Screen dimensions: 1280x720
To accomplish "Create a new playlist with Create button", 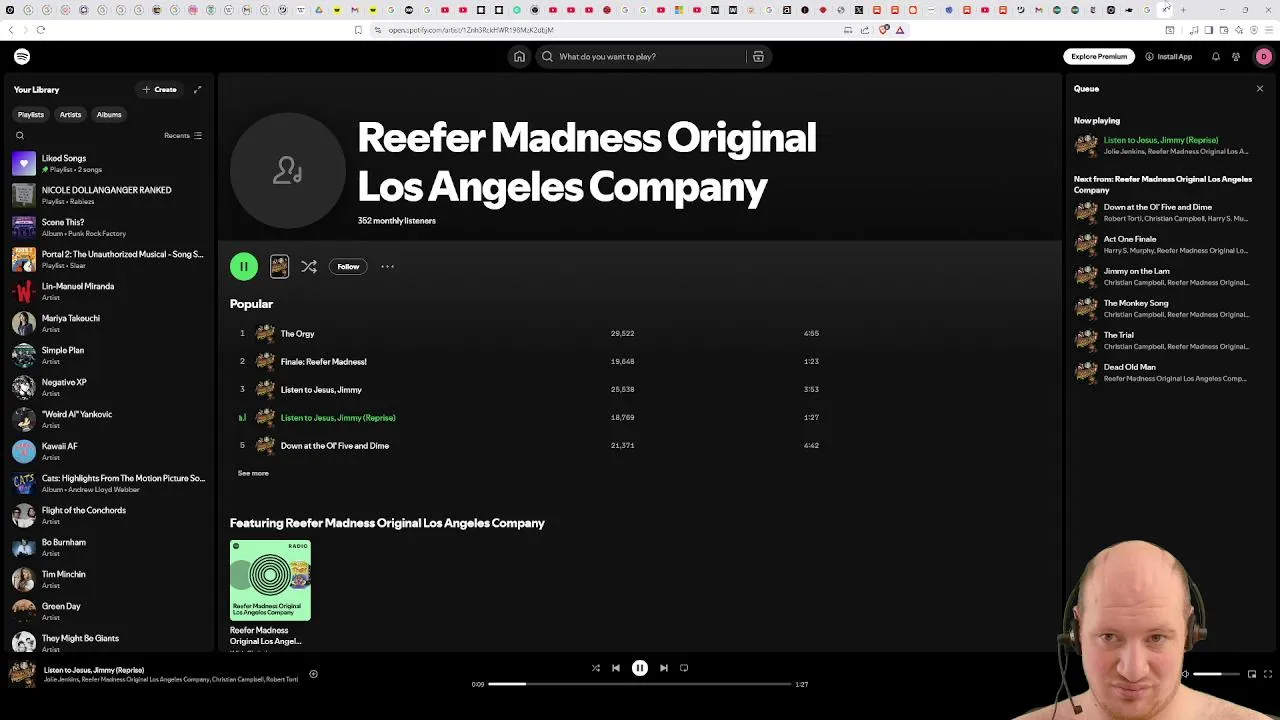I will click(160, 90).
